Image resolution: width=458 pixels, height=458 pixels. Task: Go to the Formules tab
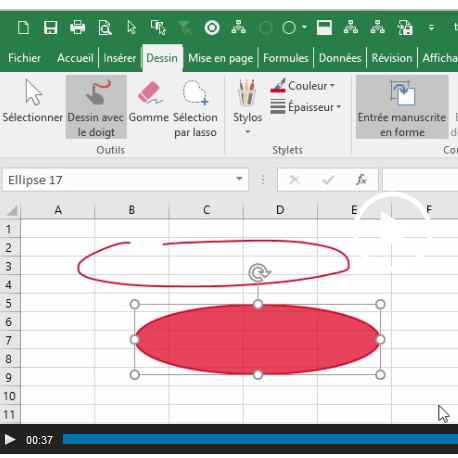click(286, 58)
